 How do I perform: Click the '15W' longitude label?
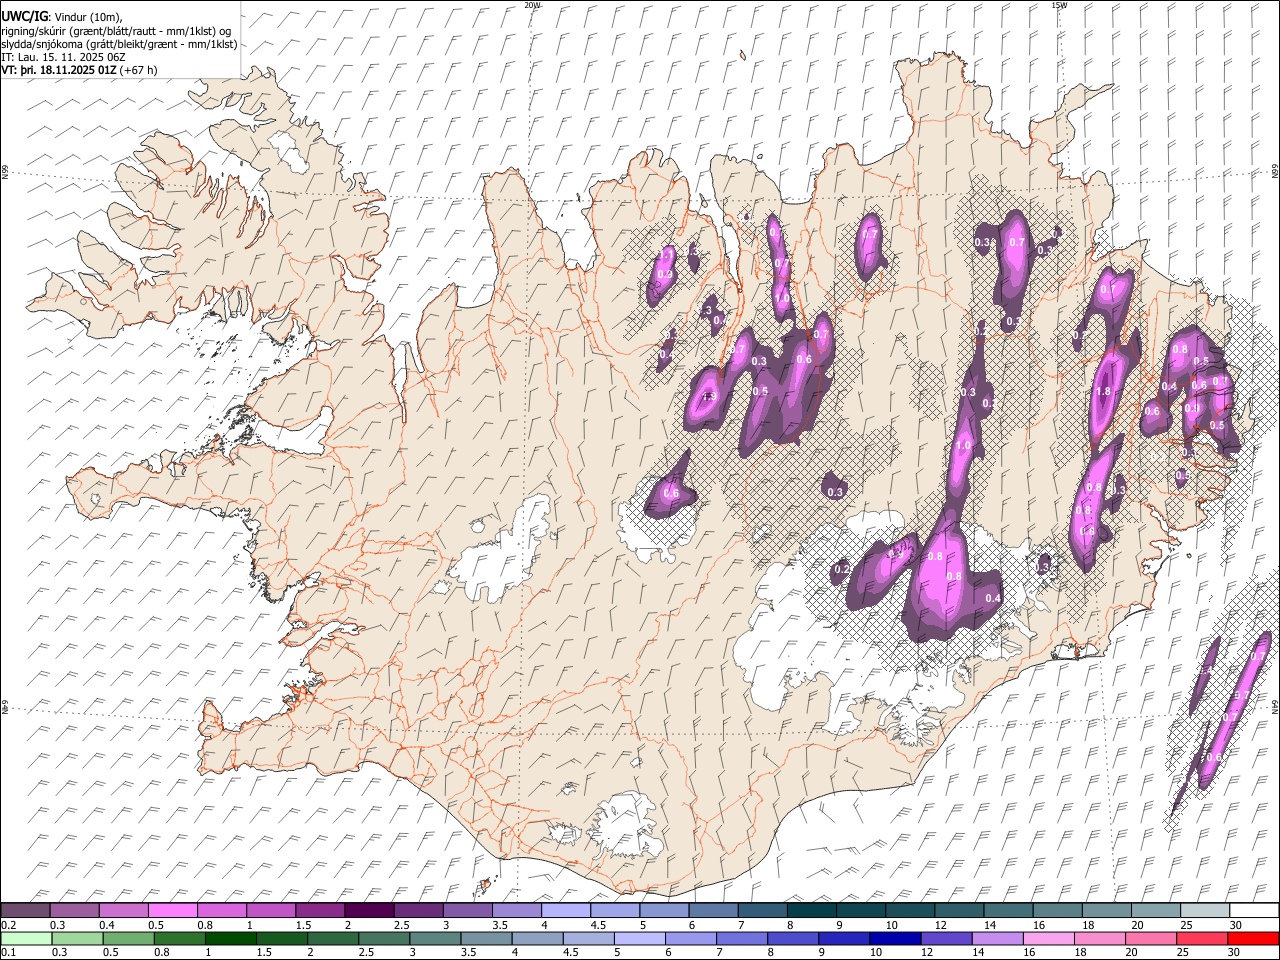pyautogui.click(x=1059, y=5)
